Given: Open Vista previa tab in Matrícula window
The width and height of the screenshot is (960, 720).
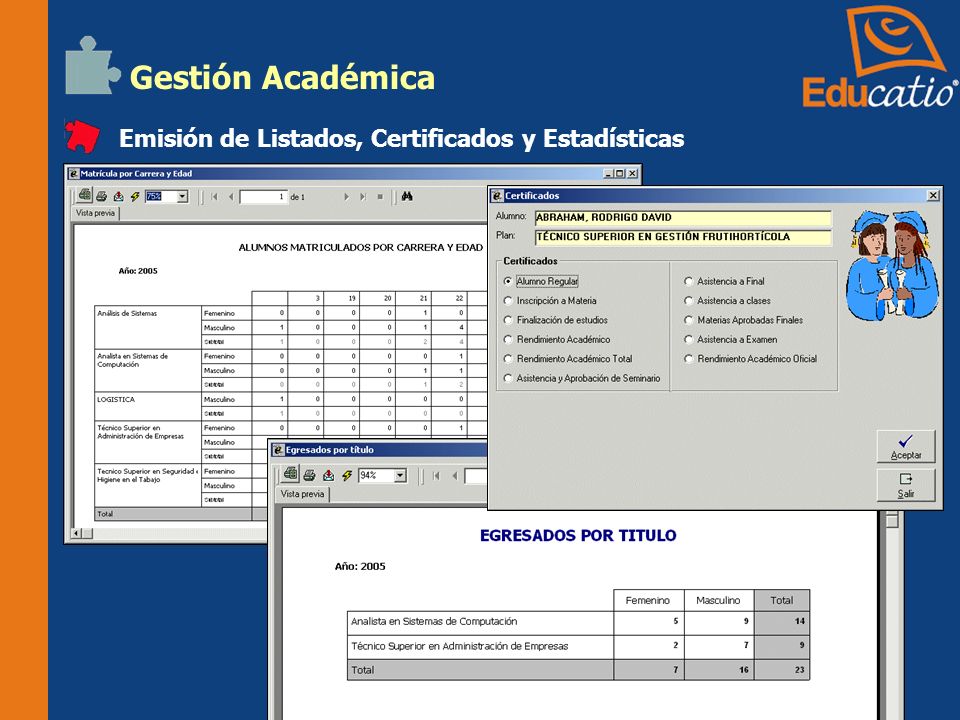Looking at the screenshot, I should click(x=96, y=213).
